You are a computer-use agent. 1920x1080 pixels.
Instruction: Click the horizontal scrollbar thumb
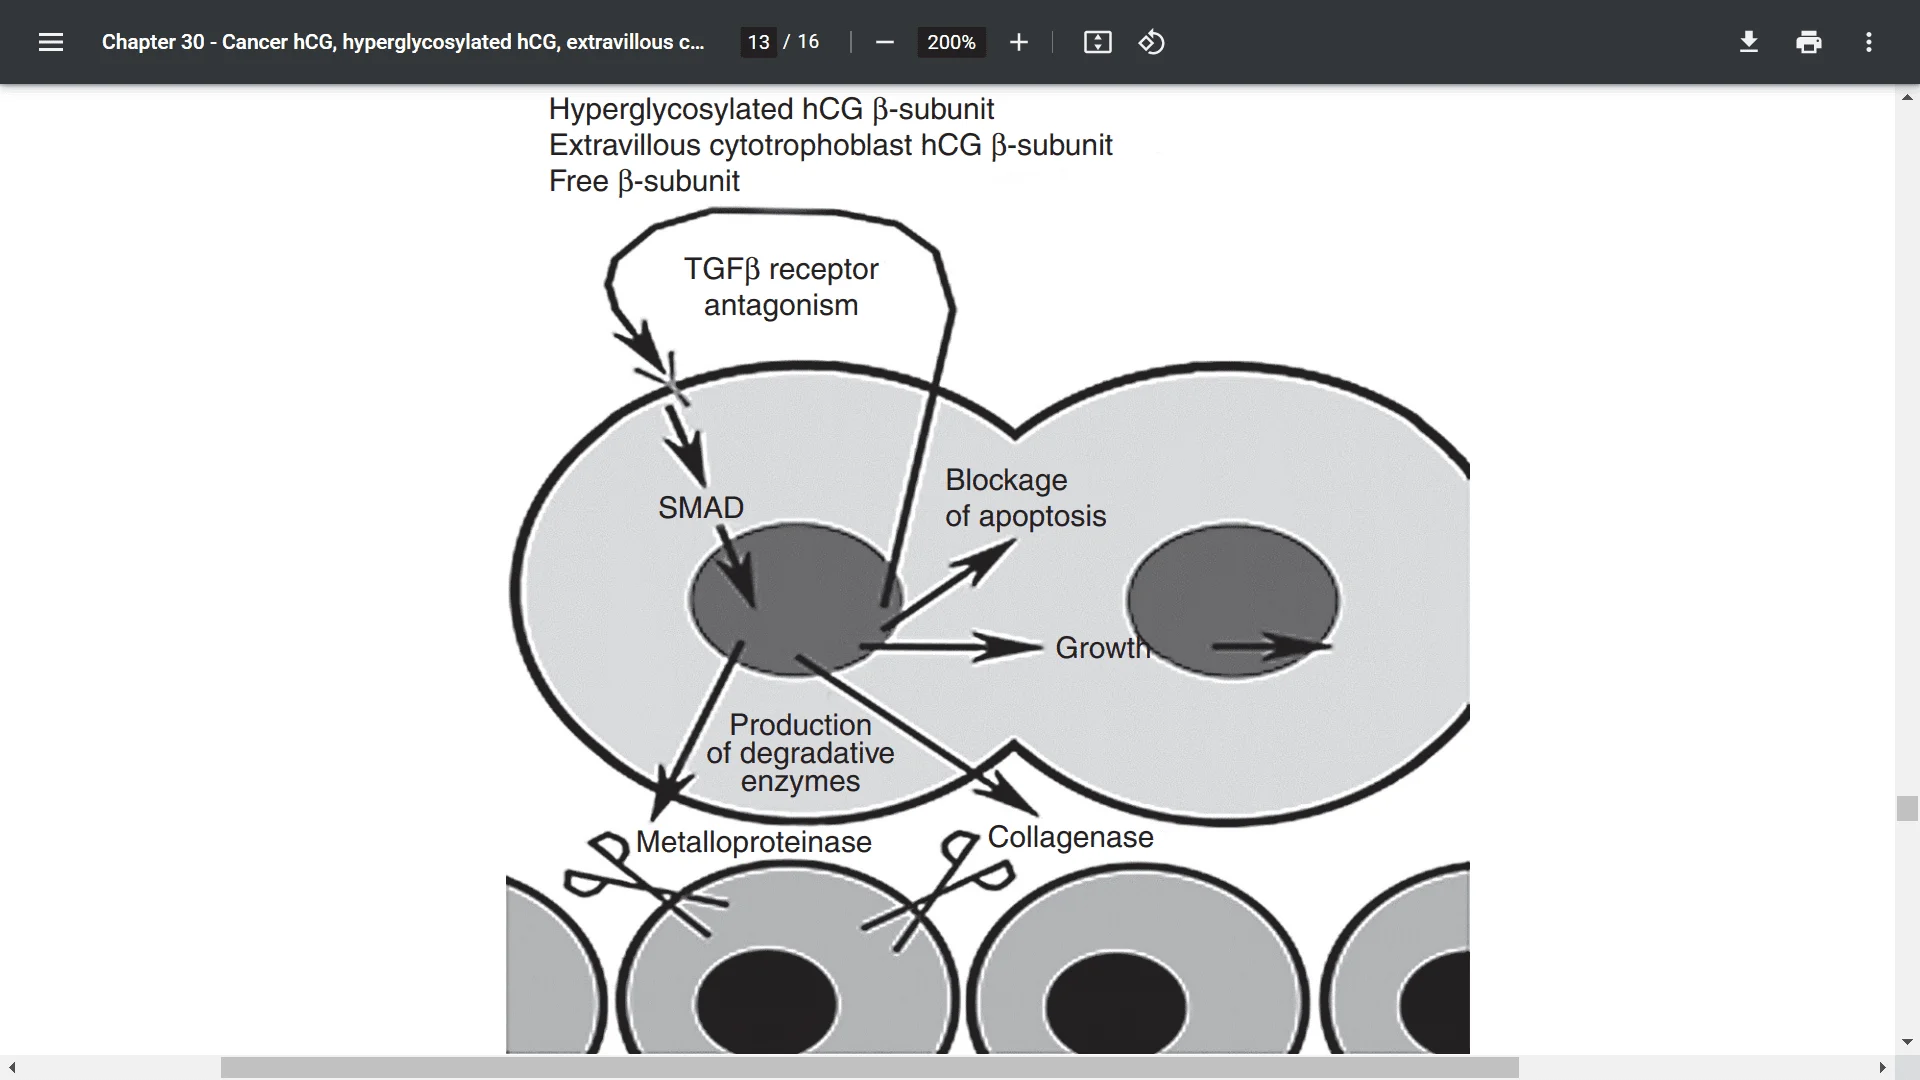tap(870, 1067)
